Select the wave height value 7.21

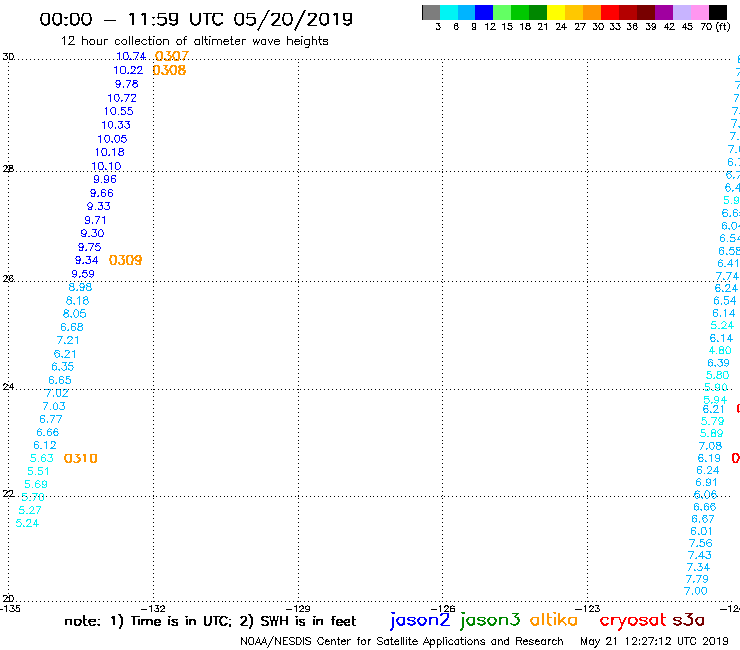click(x=68, y=340)
